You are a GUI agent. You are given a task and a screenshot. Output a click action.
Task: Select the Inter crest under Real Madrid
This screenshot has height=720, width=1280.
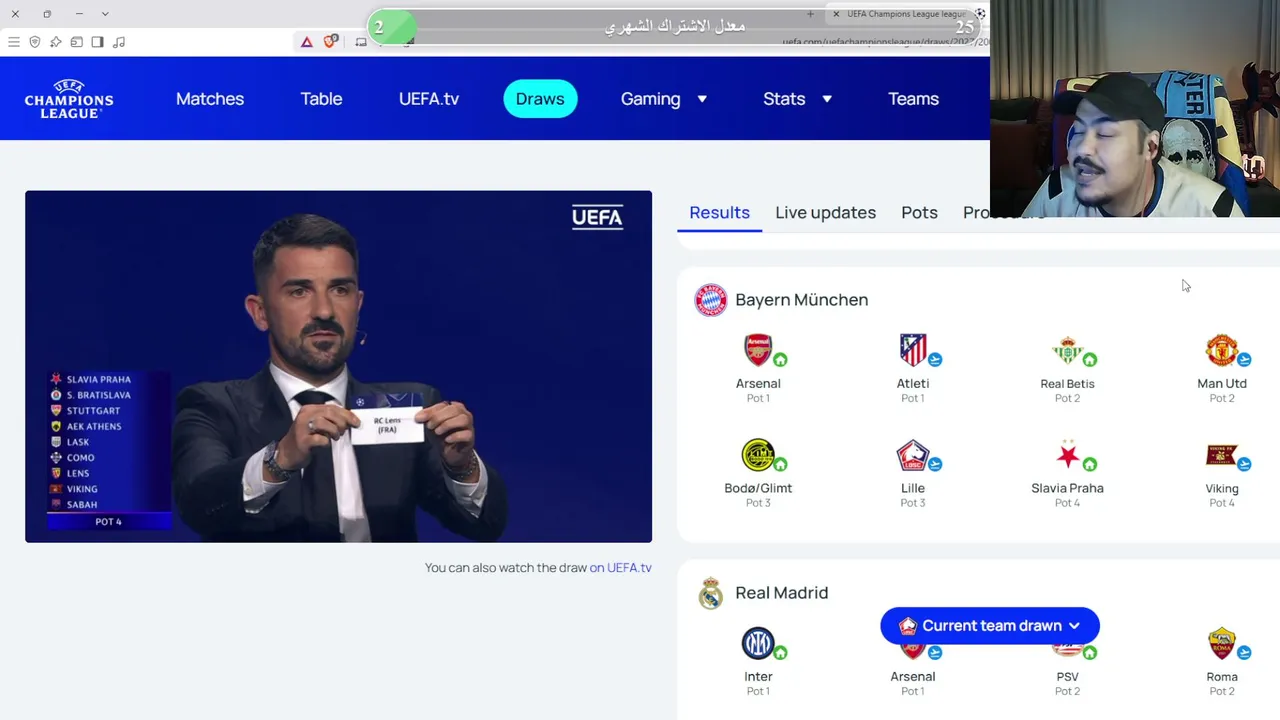(758, 643)
